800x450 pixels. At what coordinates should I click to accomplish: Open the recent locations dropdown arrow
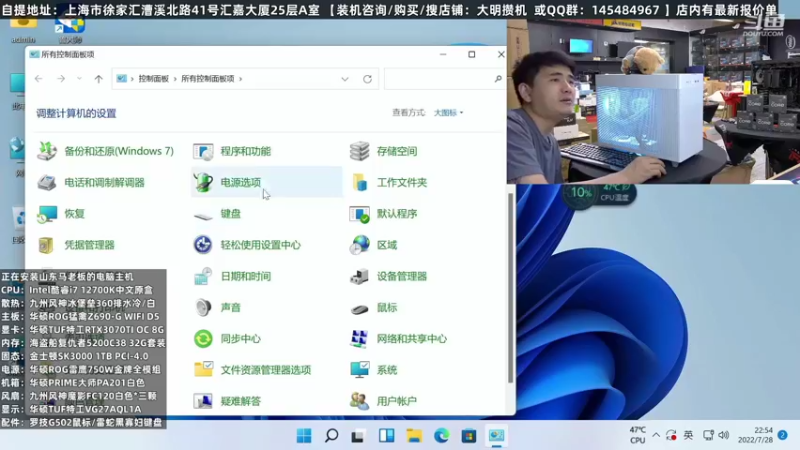79,79
